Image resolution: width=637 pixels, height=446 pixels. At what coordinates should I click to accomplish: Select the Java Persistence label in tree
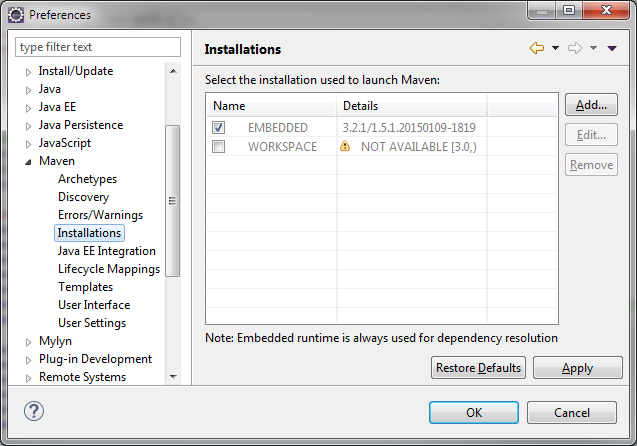coord(81,125)
